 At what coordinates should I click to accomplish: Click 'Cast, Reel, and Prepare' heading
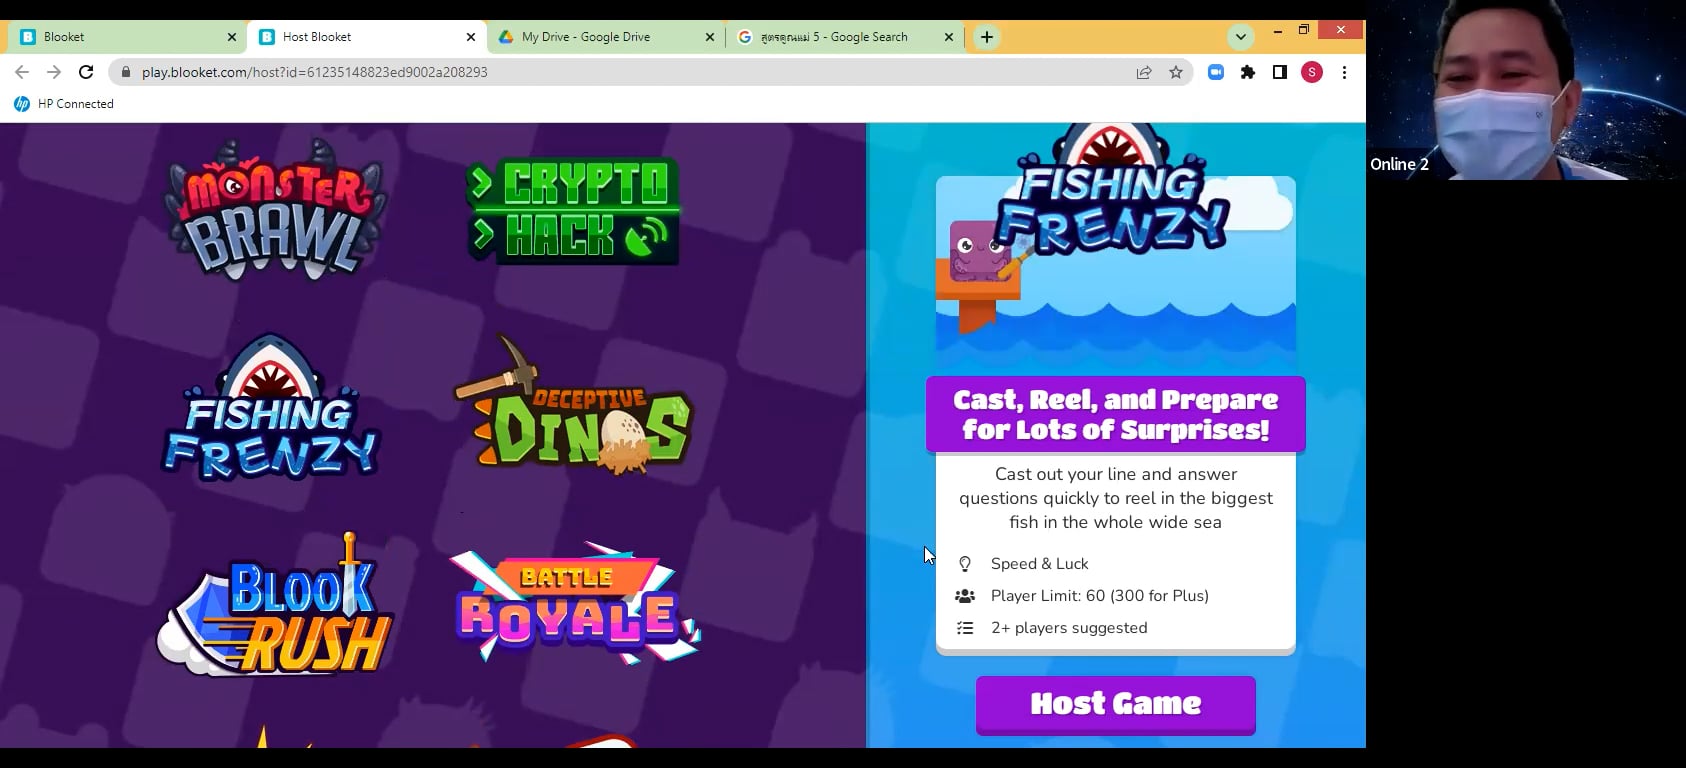pos(1116,414)
